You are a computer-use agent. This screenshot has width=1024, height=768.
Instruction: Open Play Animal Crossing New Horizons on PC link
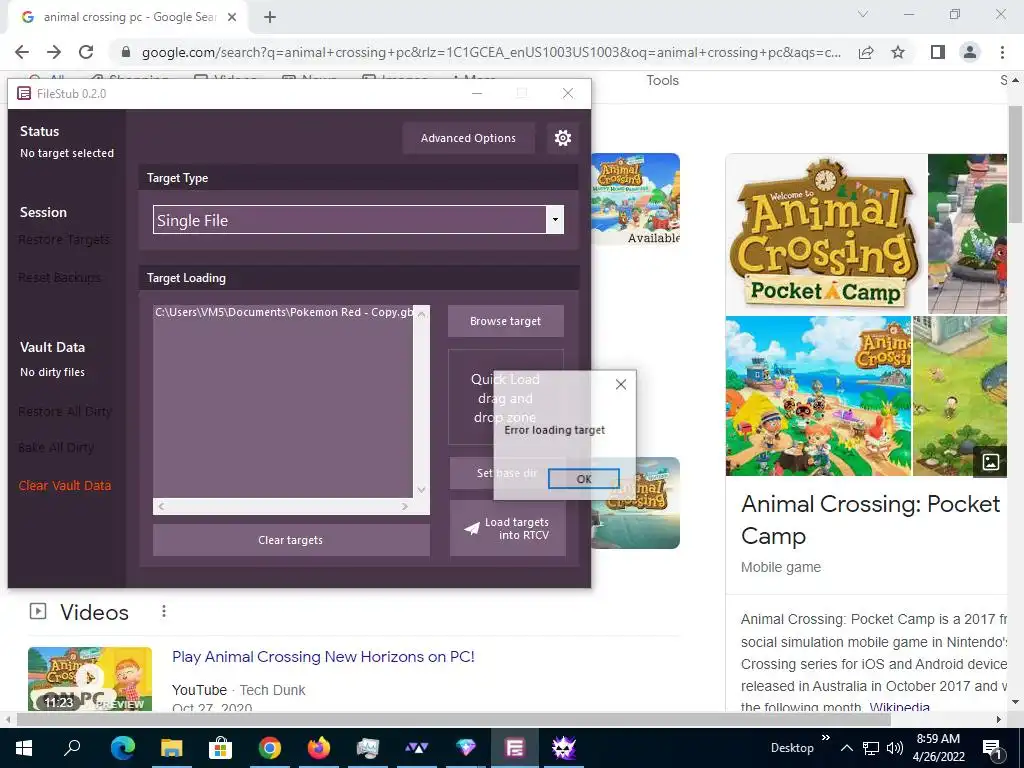tap(323, 656)
